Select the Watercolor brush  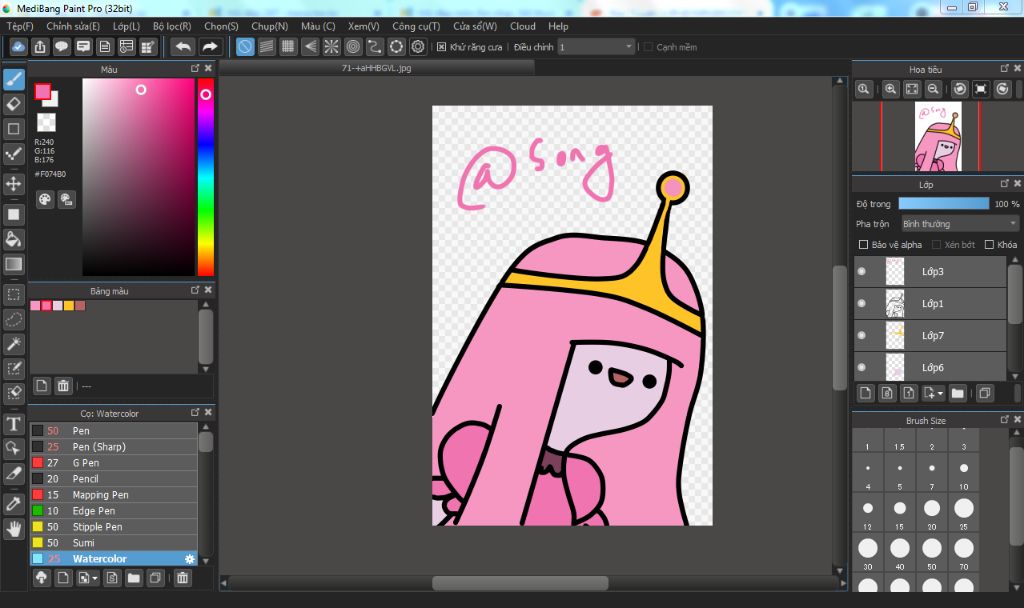click(x=114, y=559)
